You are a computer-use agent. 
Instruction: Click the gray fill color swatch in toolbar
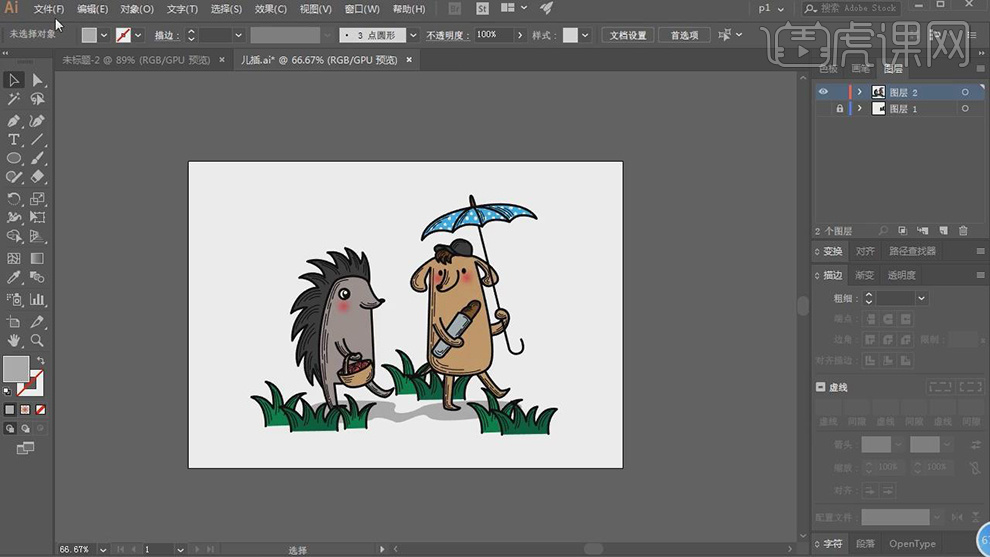pyautogui.click(x=15, y=368)
